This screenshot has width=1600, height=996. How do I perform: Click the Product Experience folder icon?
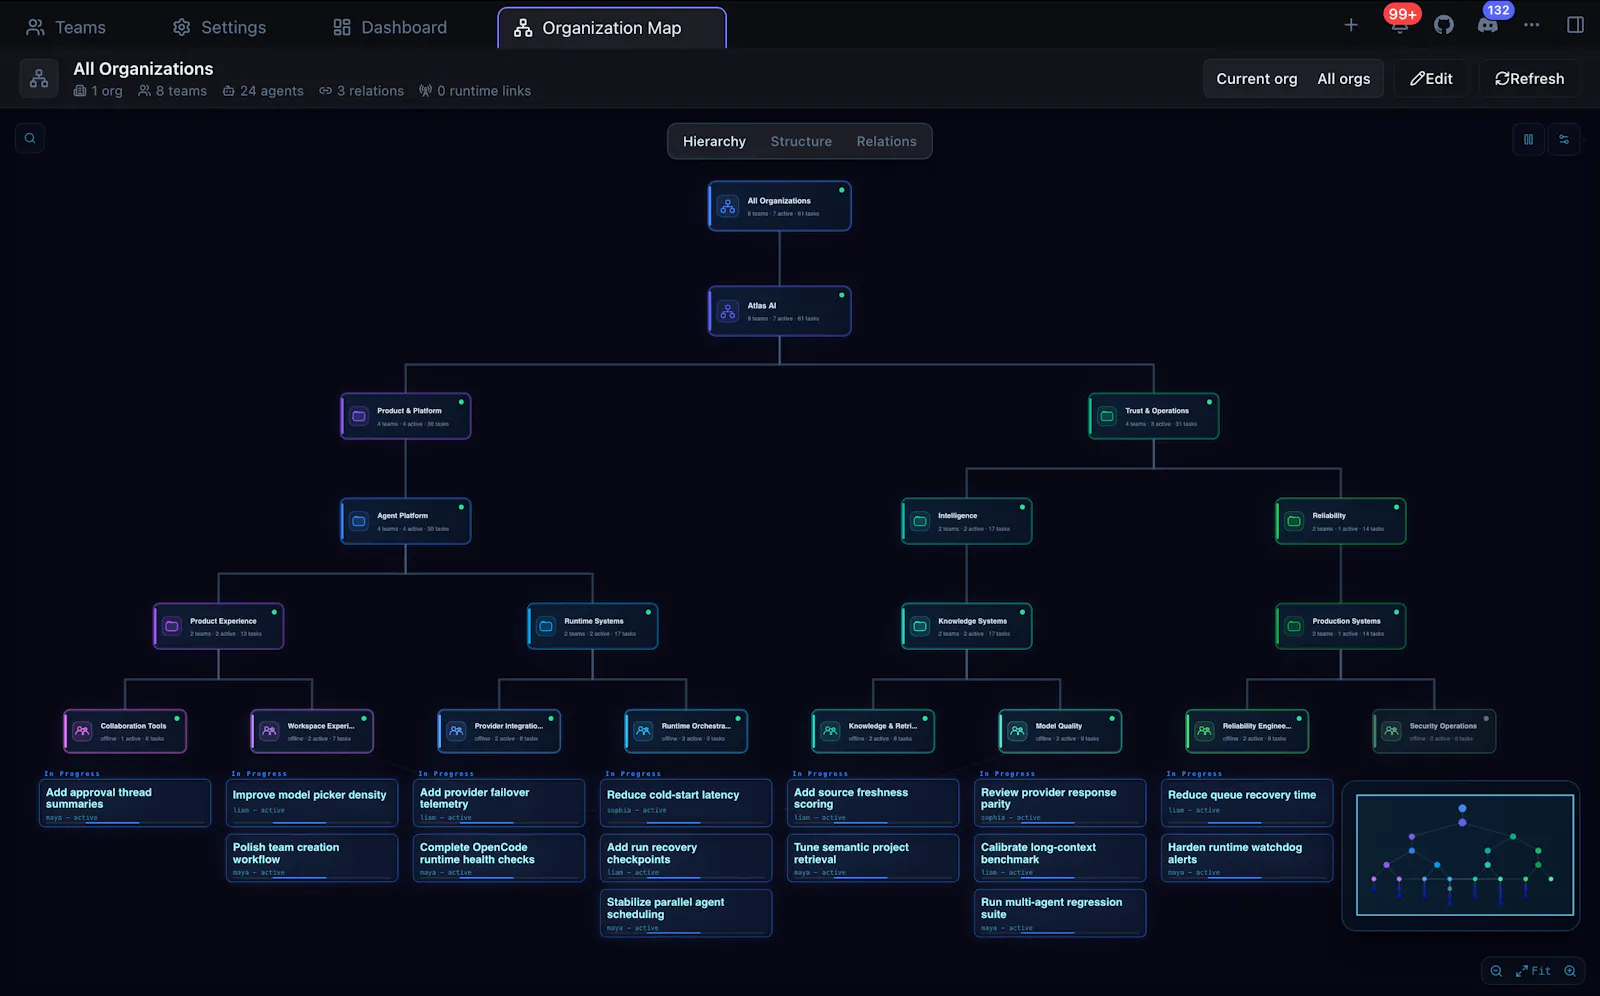172,626
